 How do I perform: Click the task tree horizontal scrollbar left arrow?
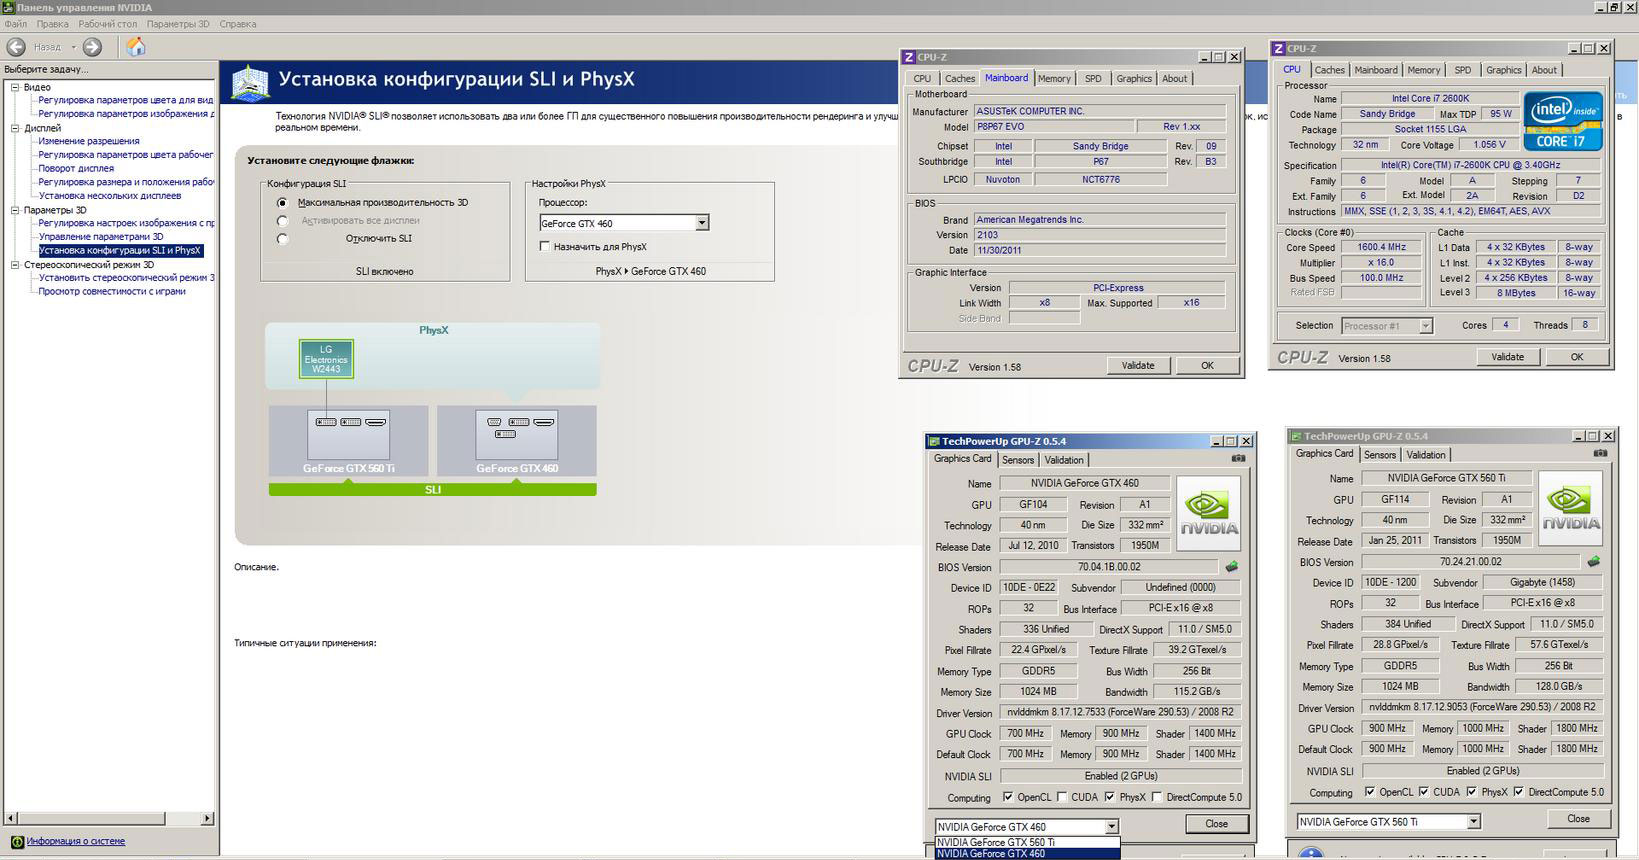tap(10, 818)
